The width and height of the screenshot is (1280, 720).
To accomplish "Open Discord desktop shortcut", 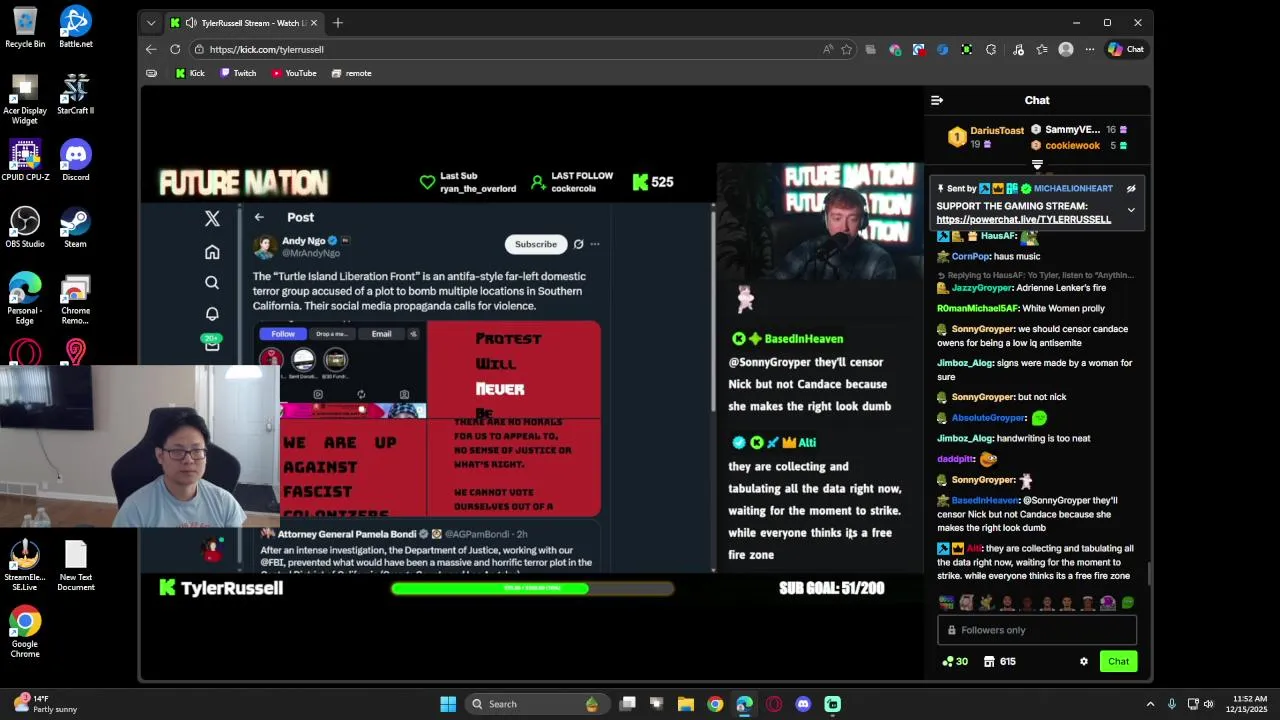I will click(76, 160).
